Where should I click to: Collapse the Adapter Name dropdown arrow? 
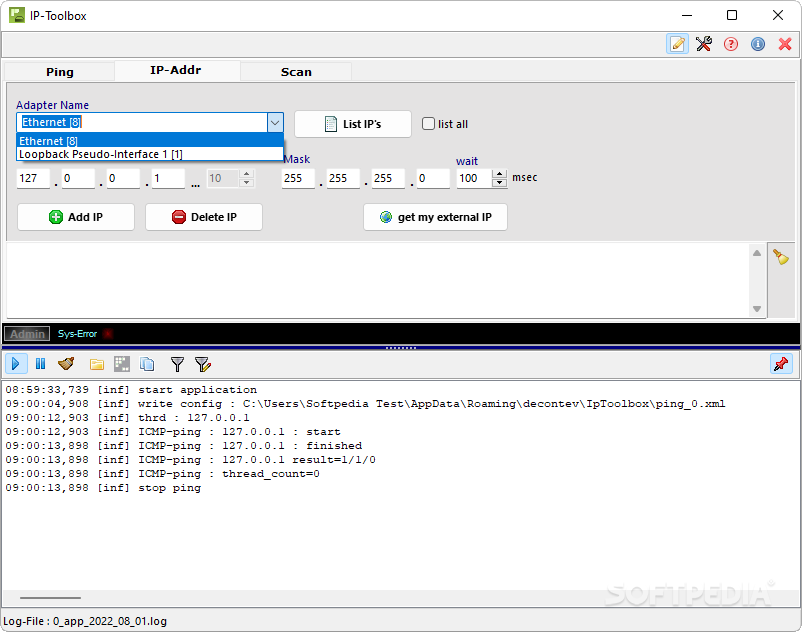(x=275, y=123)
